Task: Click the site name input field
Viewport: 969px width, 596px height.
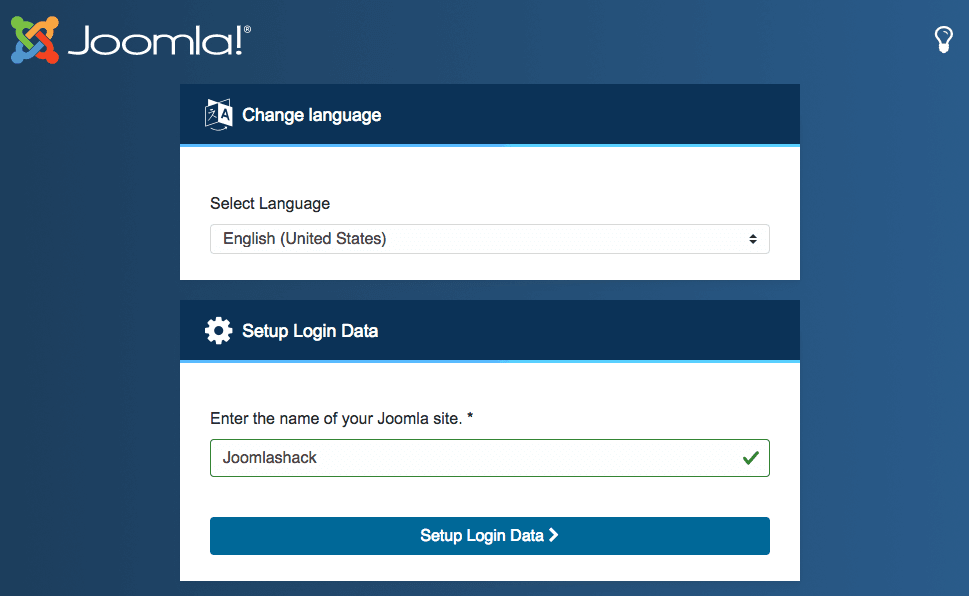Action: coord(489,458)
